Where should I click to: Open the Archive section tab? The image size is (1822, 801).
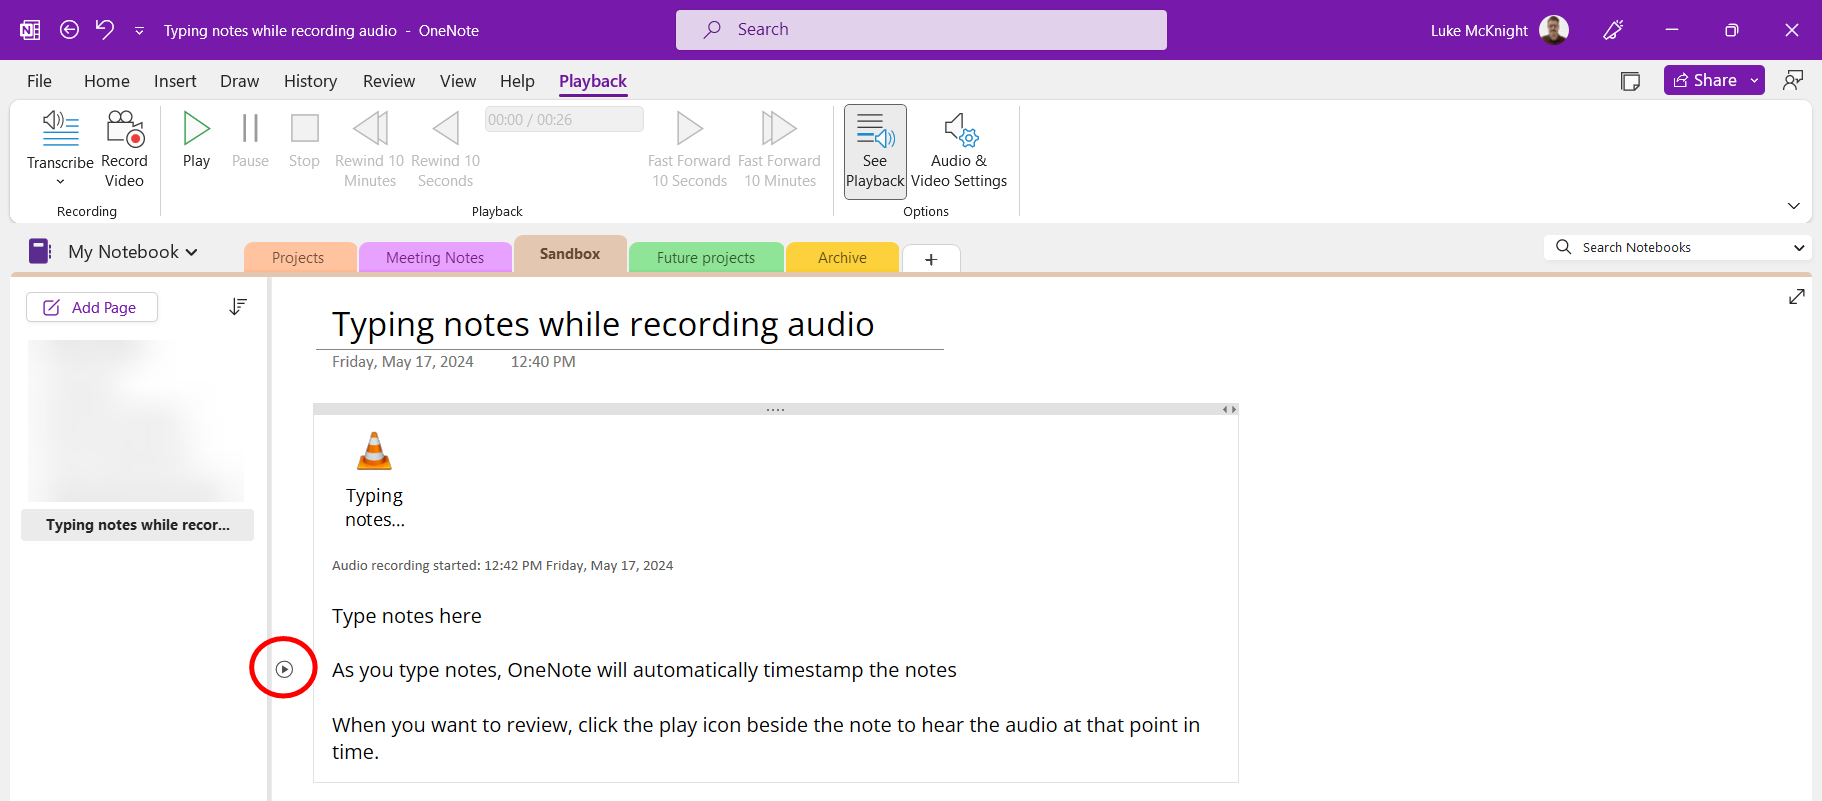(x=842, y=257)
